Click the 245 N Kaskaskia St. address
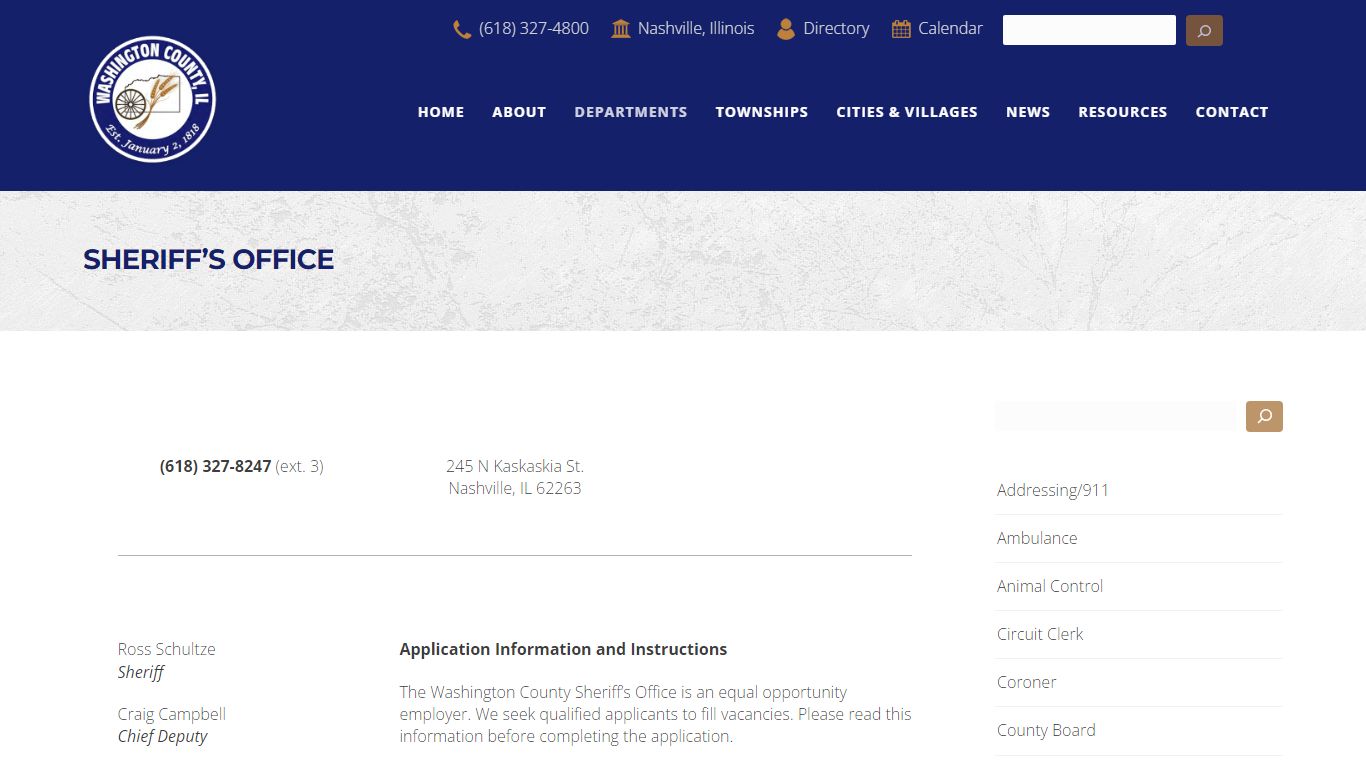Screen dimensions: 1366x768 pos(515,466)
